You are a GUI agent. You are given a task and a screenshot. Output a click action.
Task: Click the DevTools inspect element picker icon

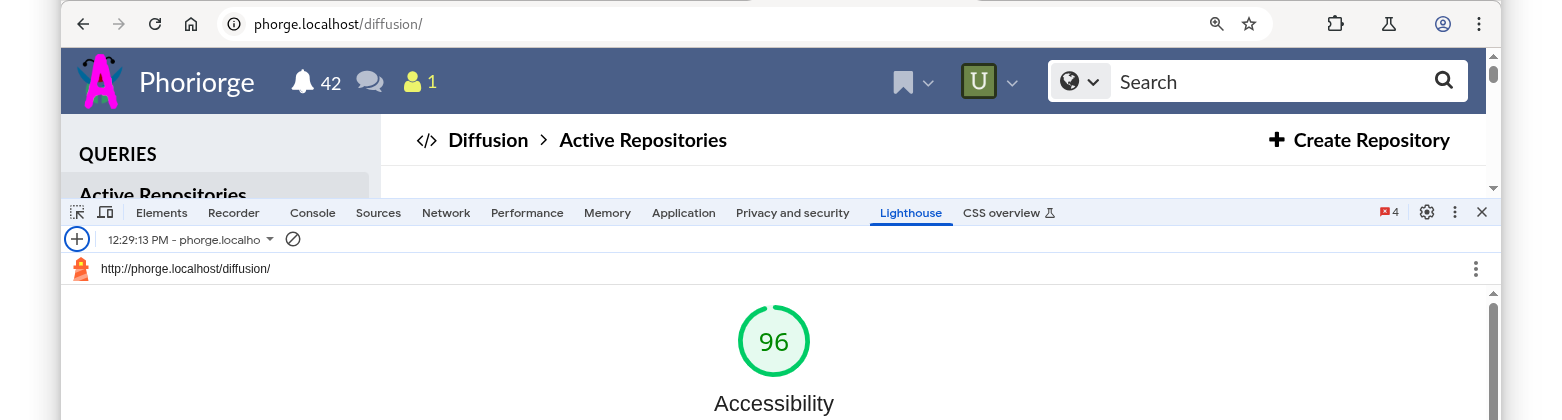pyautogui.click(x=77, y=213)
